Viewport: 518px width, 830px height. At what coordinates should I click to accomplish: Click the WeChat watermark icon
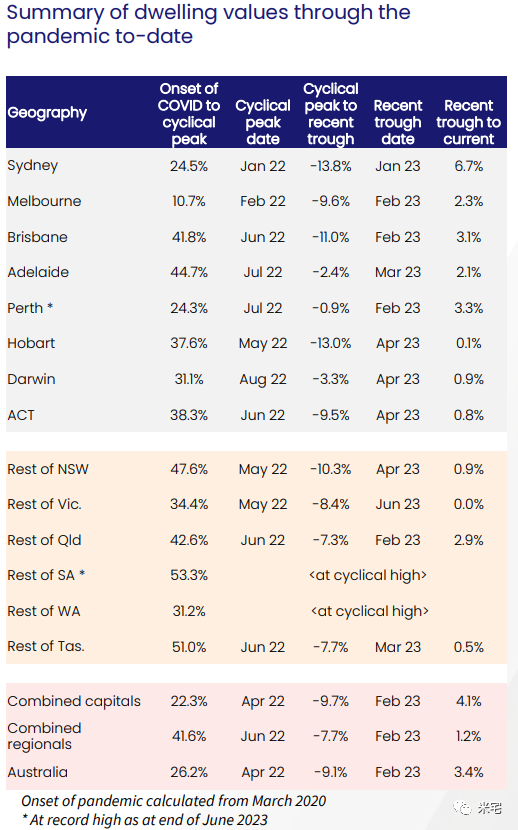[463, 808]
